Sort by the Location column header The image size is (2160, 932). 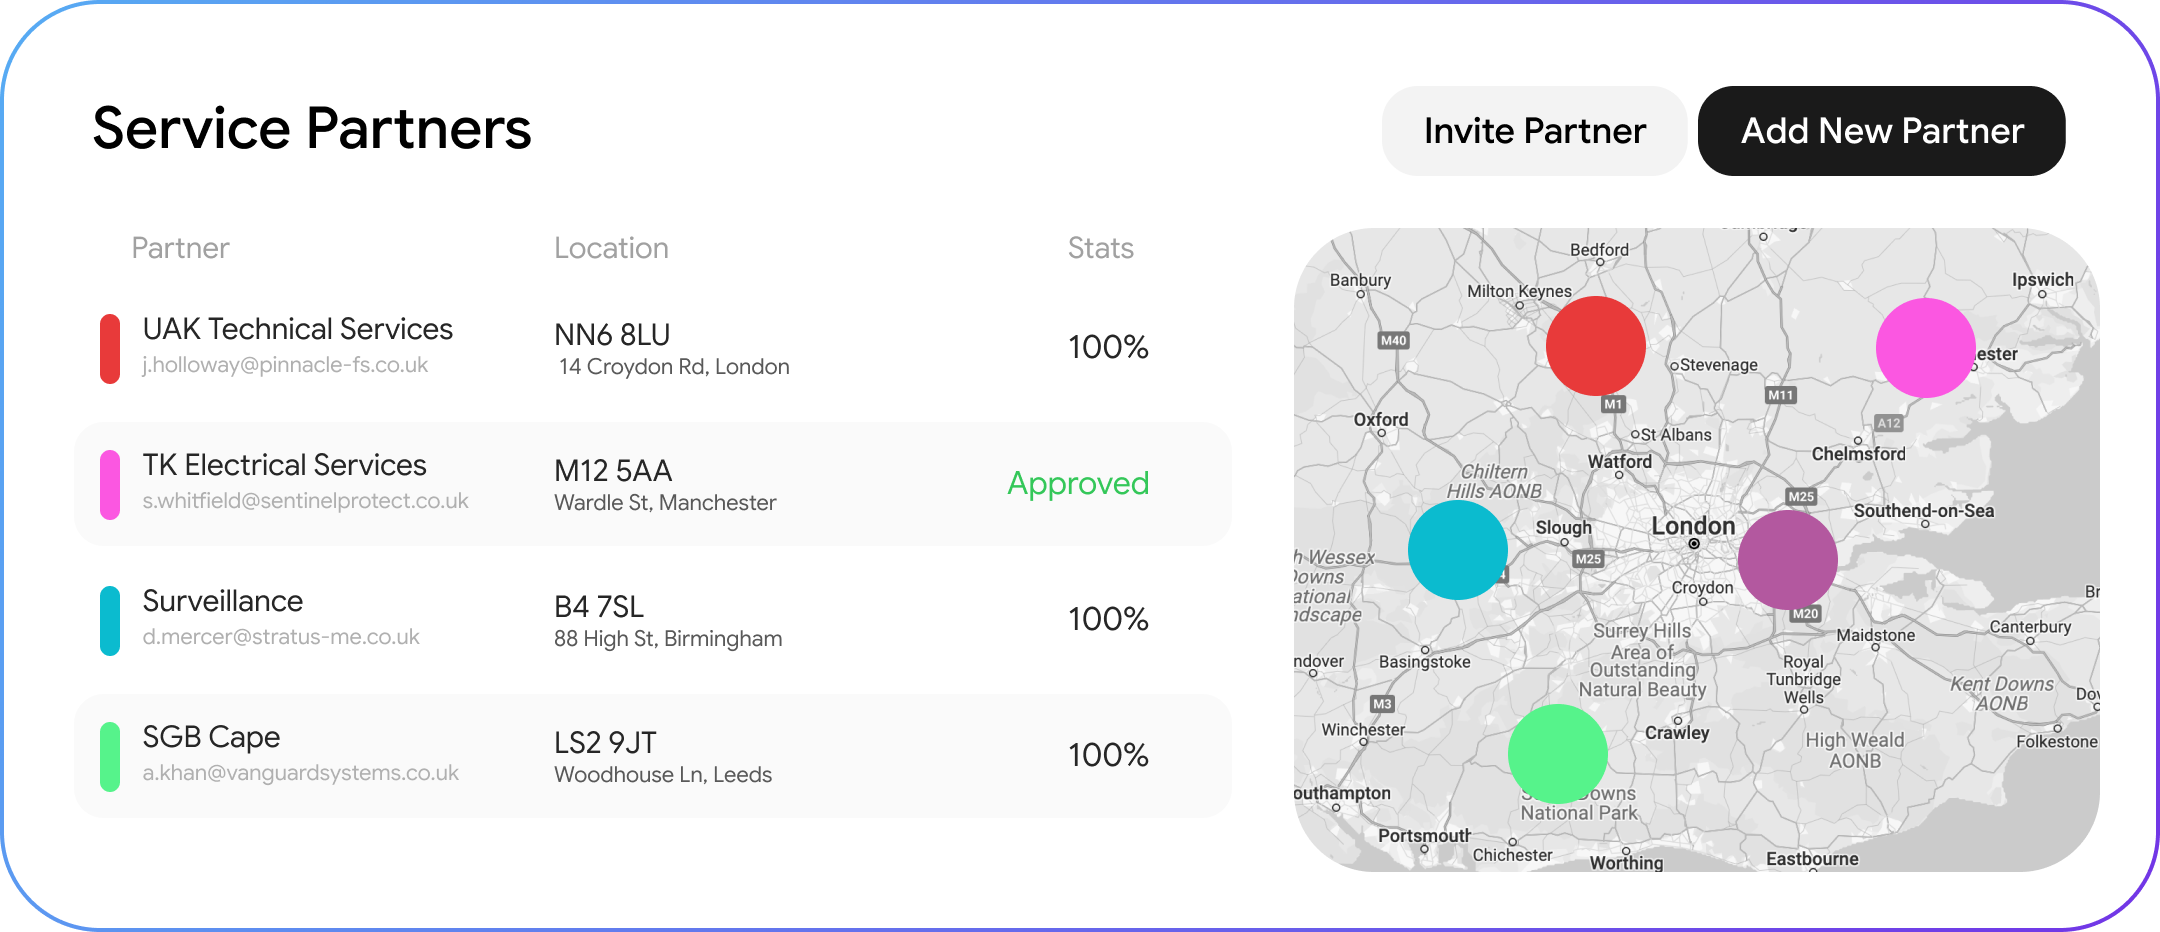point(611,248)
